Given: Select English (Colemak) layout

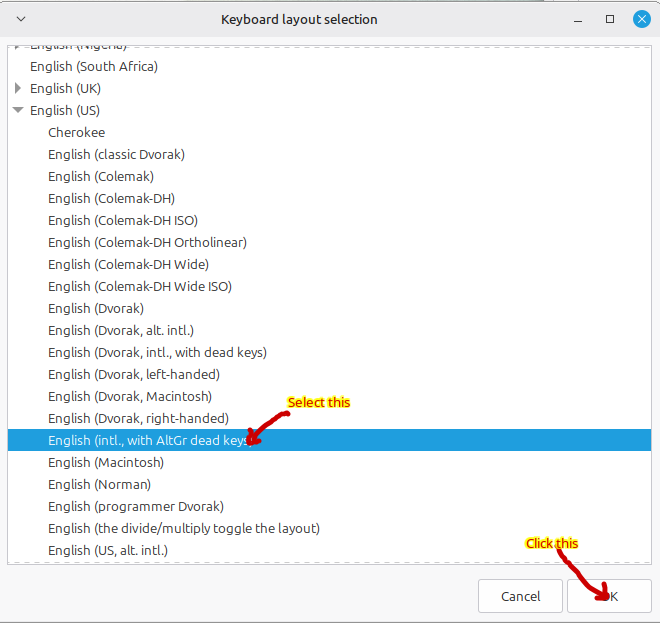Looking at the screenshot, I should click(101, 176).
